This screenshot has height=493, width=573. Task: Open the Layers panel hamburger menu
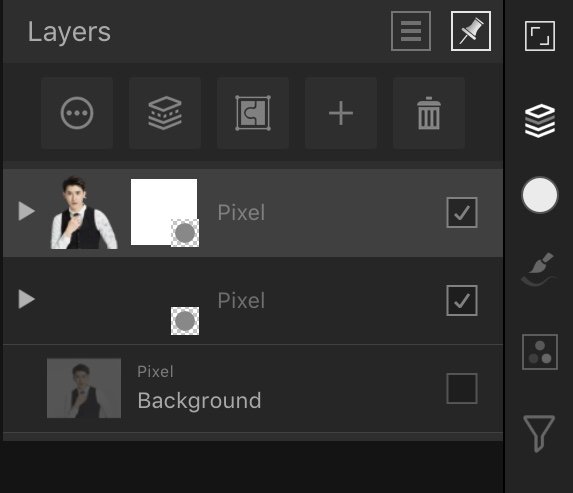(x=411, y=31)
